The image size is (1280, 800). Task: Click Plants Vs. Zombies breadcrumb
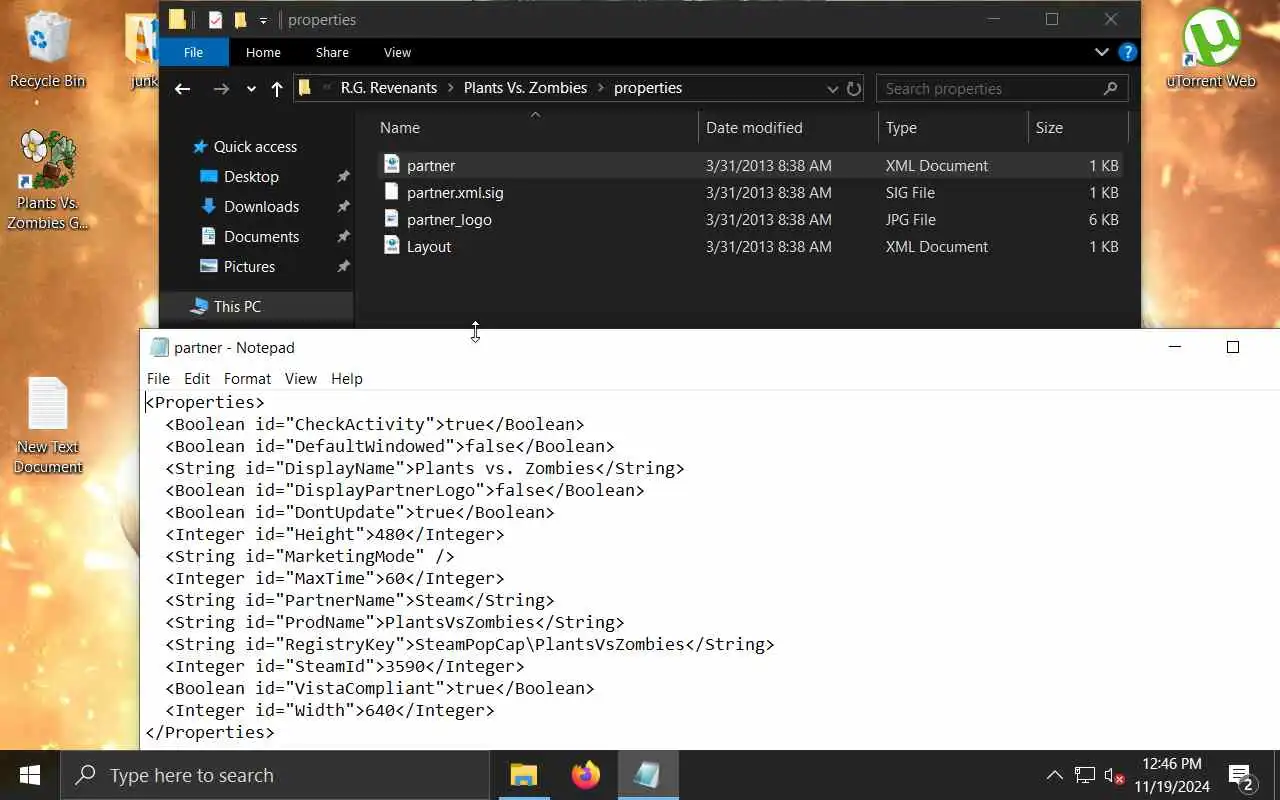pos(525,88)
